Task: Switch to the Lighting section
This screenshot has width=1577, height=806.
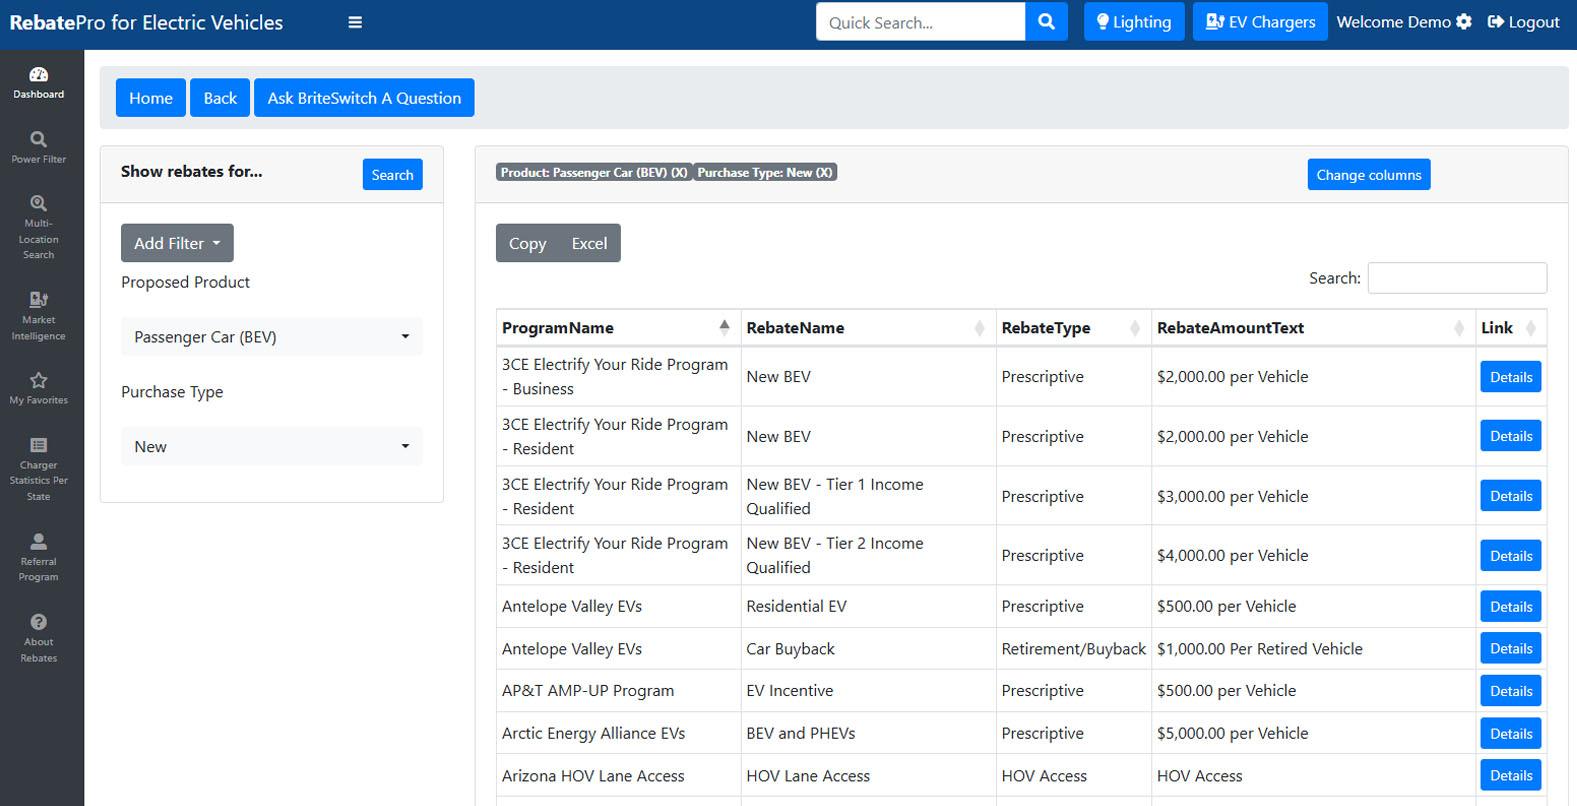Action: click(1133, 22)
